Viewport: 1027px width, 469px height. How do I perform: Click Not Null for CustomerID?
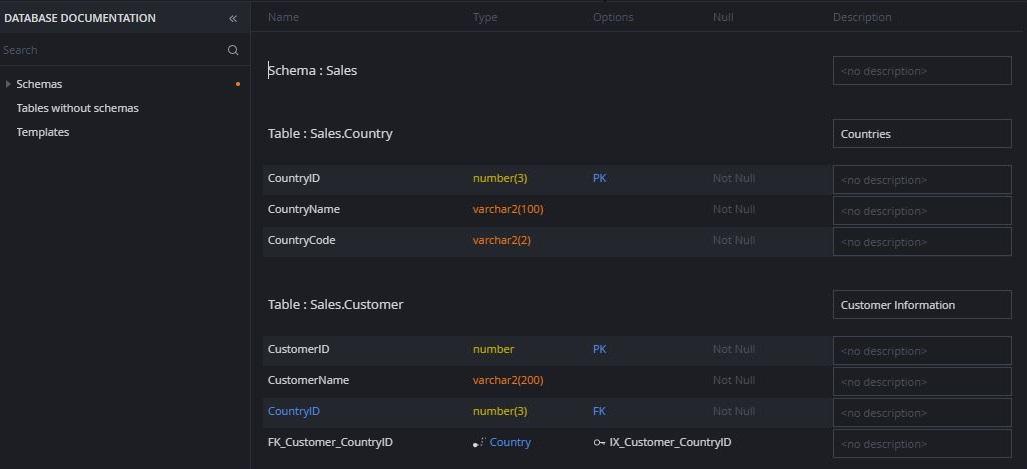(734, 349)
